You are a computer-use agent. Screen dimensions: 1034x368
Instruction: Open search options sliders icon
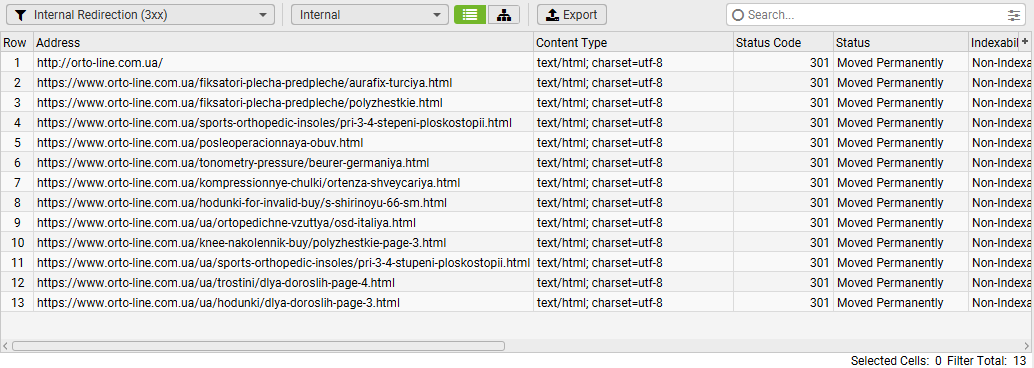(1014, 15)
